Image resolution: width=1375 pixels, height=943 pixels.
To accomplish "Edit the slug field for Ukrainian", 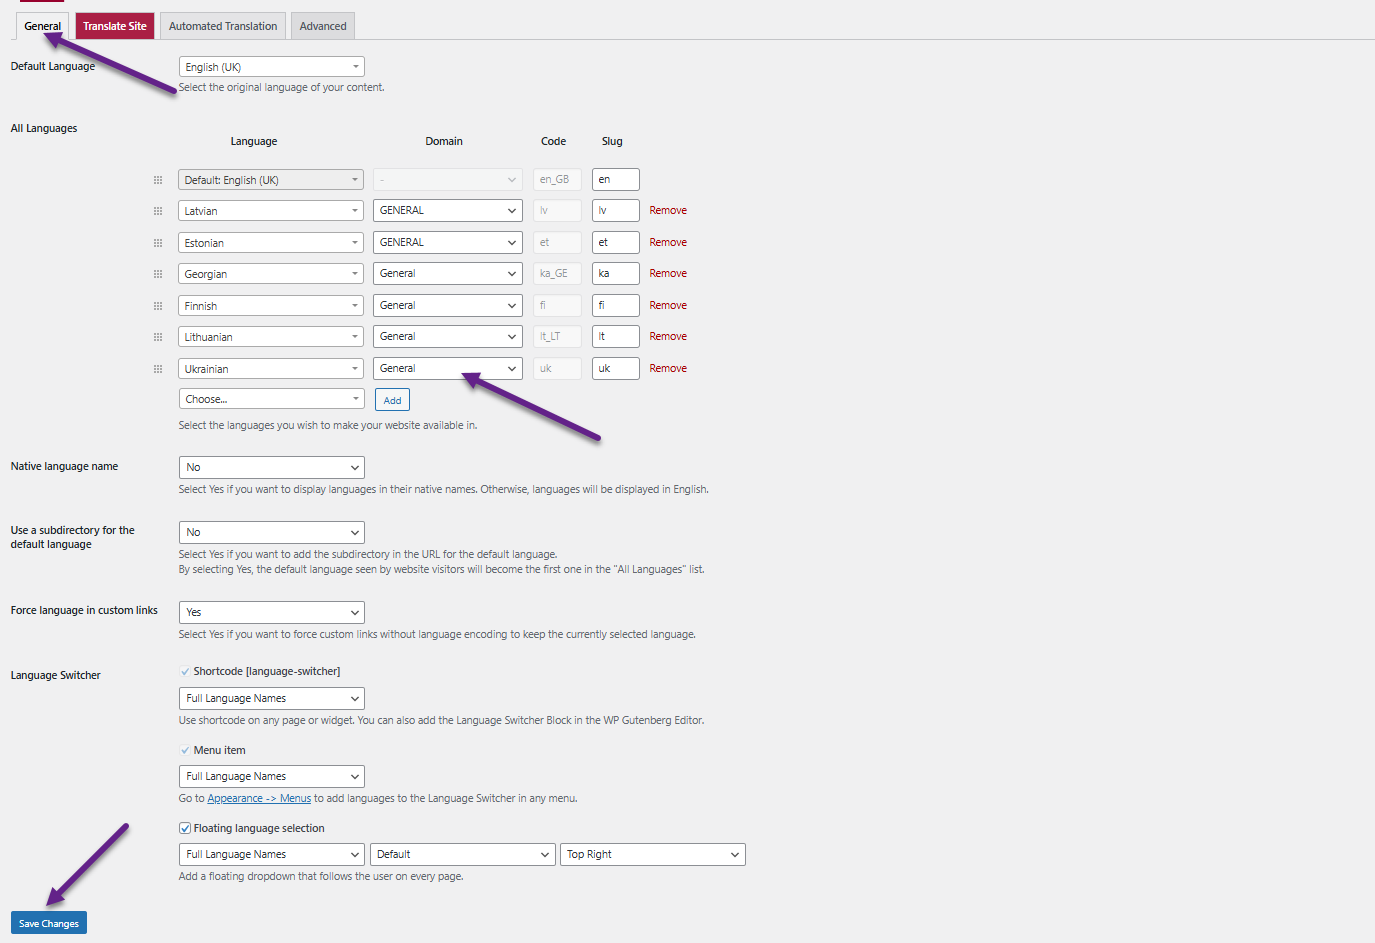I will (616, 368).
